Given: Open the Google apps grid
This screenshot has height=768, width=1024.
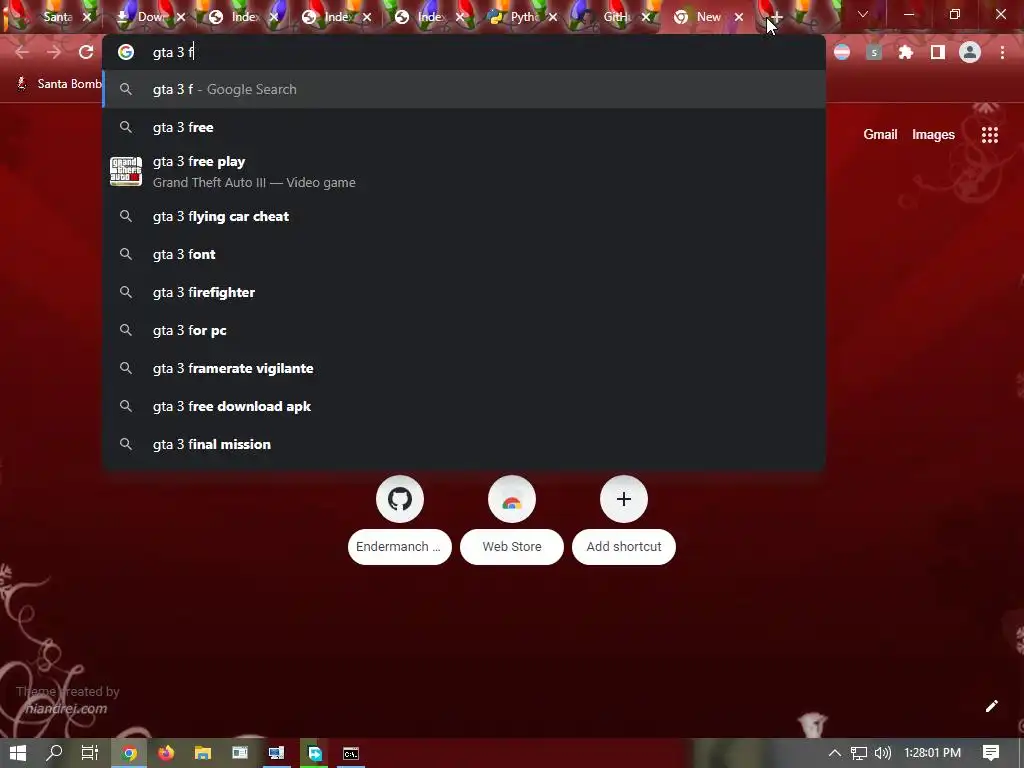Looking at the screenshot, I should 990,135.
